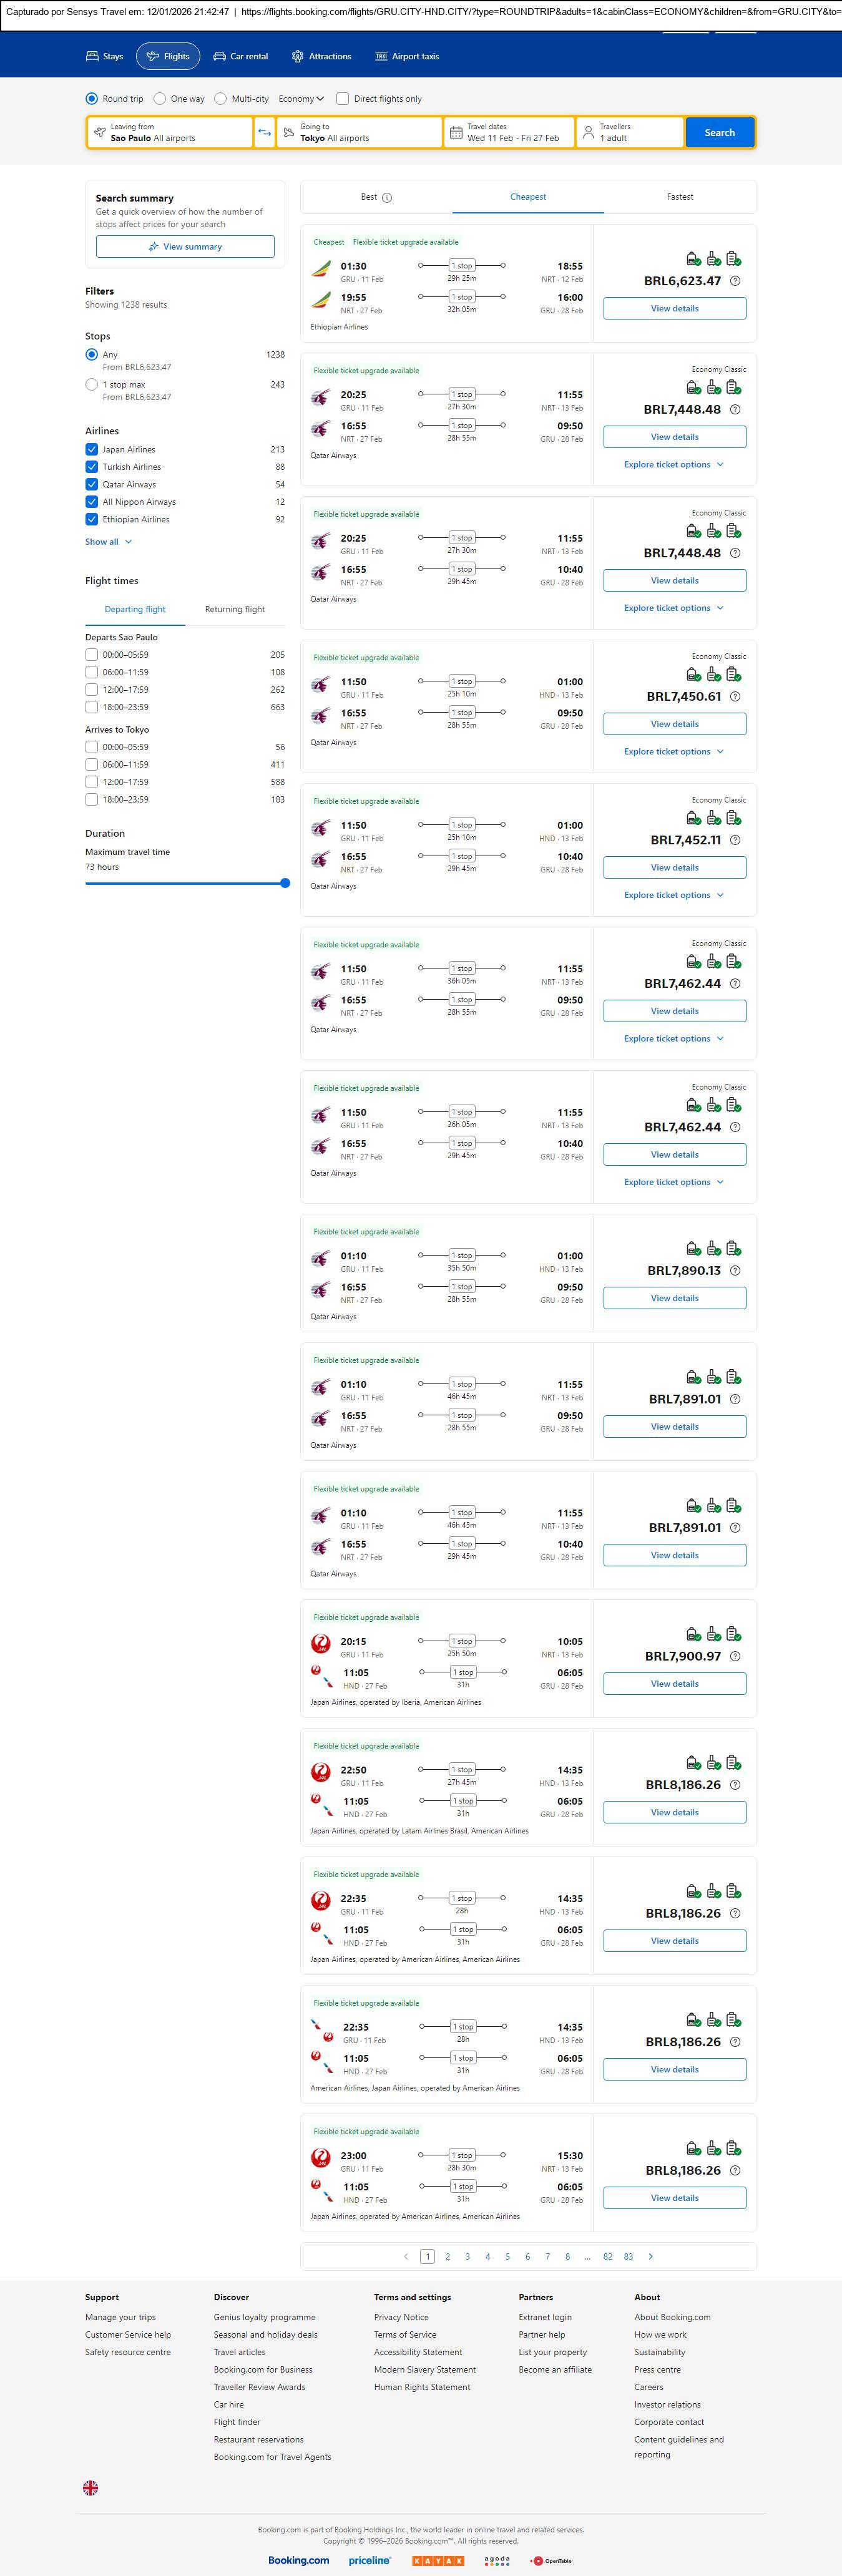Screen dimensions: 842x2576
Task: Click next page arrow in pagination
Action: [x=651, y=2256]
